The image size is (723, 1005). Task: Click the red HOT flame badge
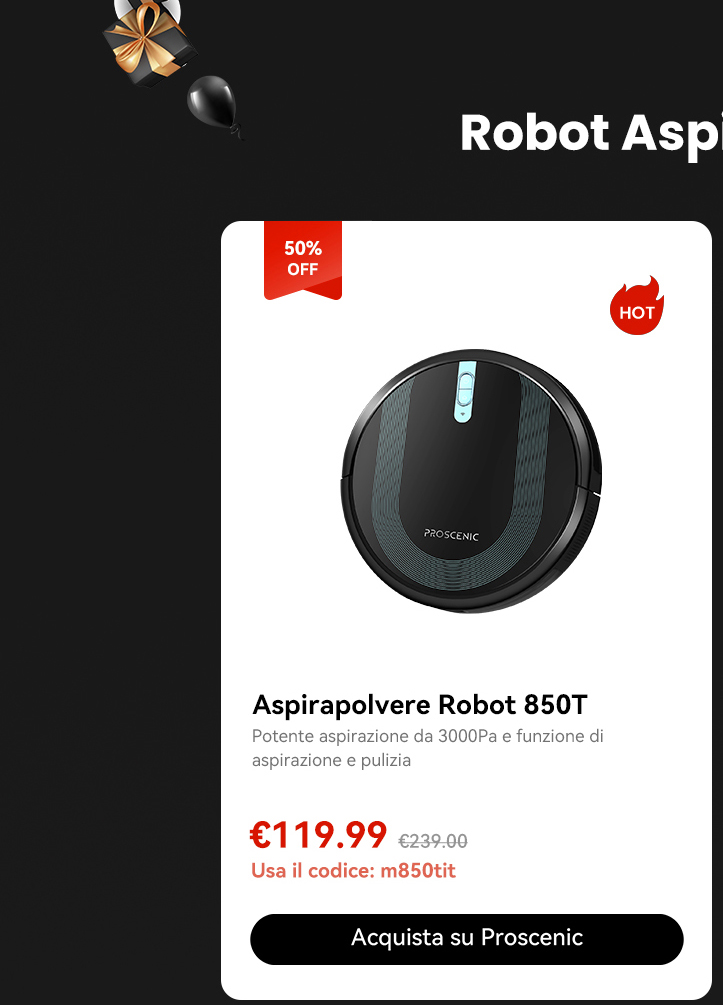636,306
